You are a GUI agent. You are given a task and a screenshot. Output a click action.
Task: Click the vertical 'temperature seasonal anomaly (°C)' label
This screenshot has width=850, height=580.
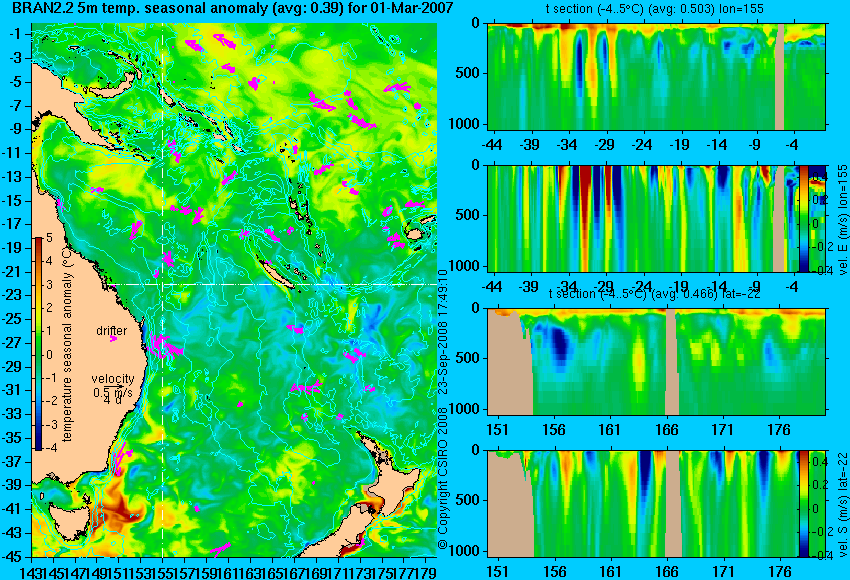[67, 343]
